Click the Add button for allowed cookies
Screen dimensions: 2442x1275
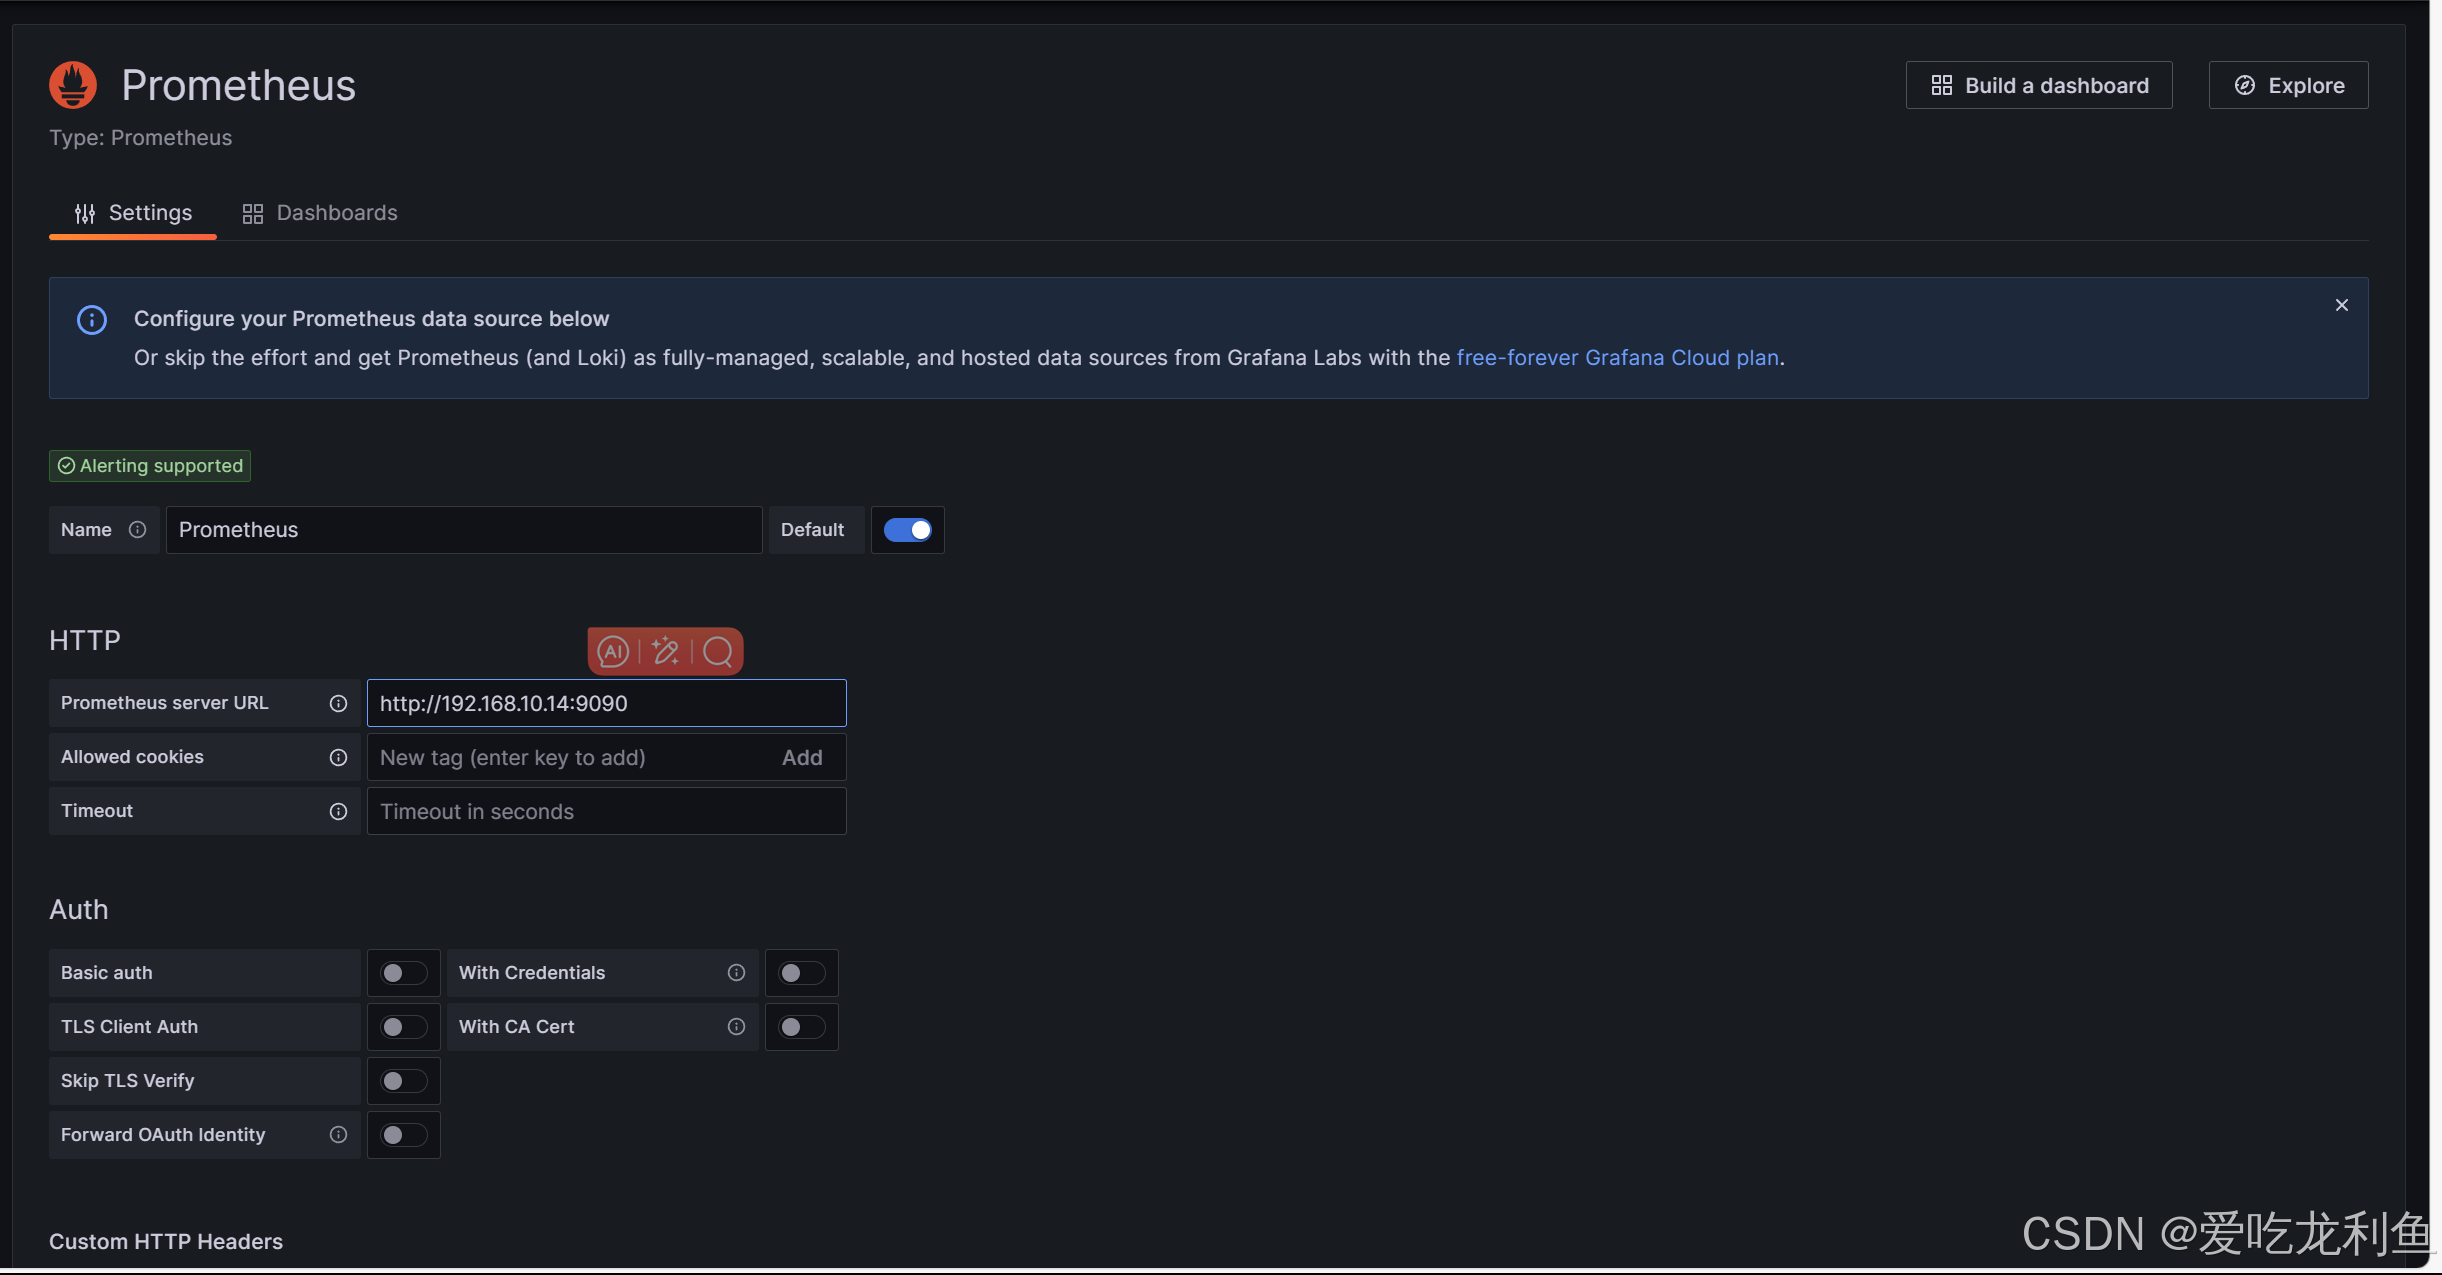(x=802, y=758)
